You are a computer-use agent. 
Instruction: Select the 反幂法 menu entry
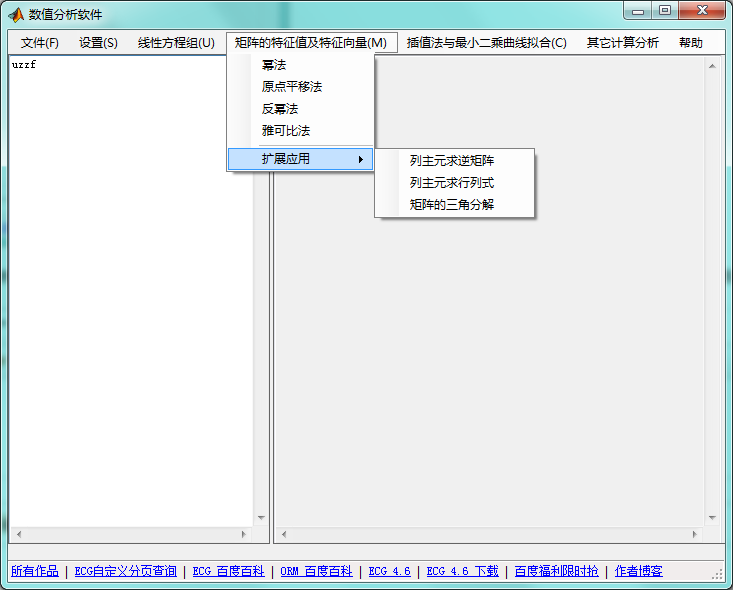(x=301, y=109)
